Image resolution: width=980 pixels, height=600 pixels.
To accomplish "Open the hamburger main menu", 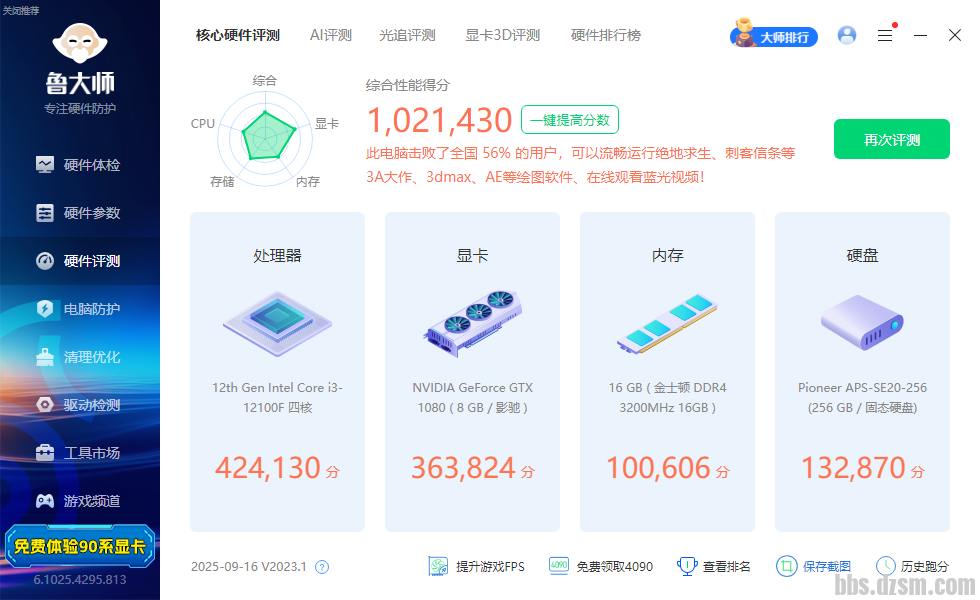I will click(885, 35).
